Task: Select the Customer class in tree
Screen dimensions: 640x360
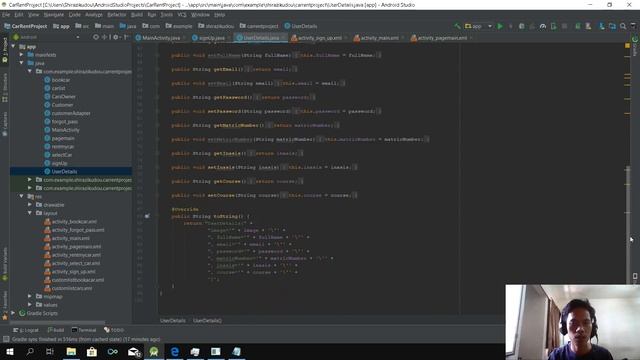Action: click(62, 105)
